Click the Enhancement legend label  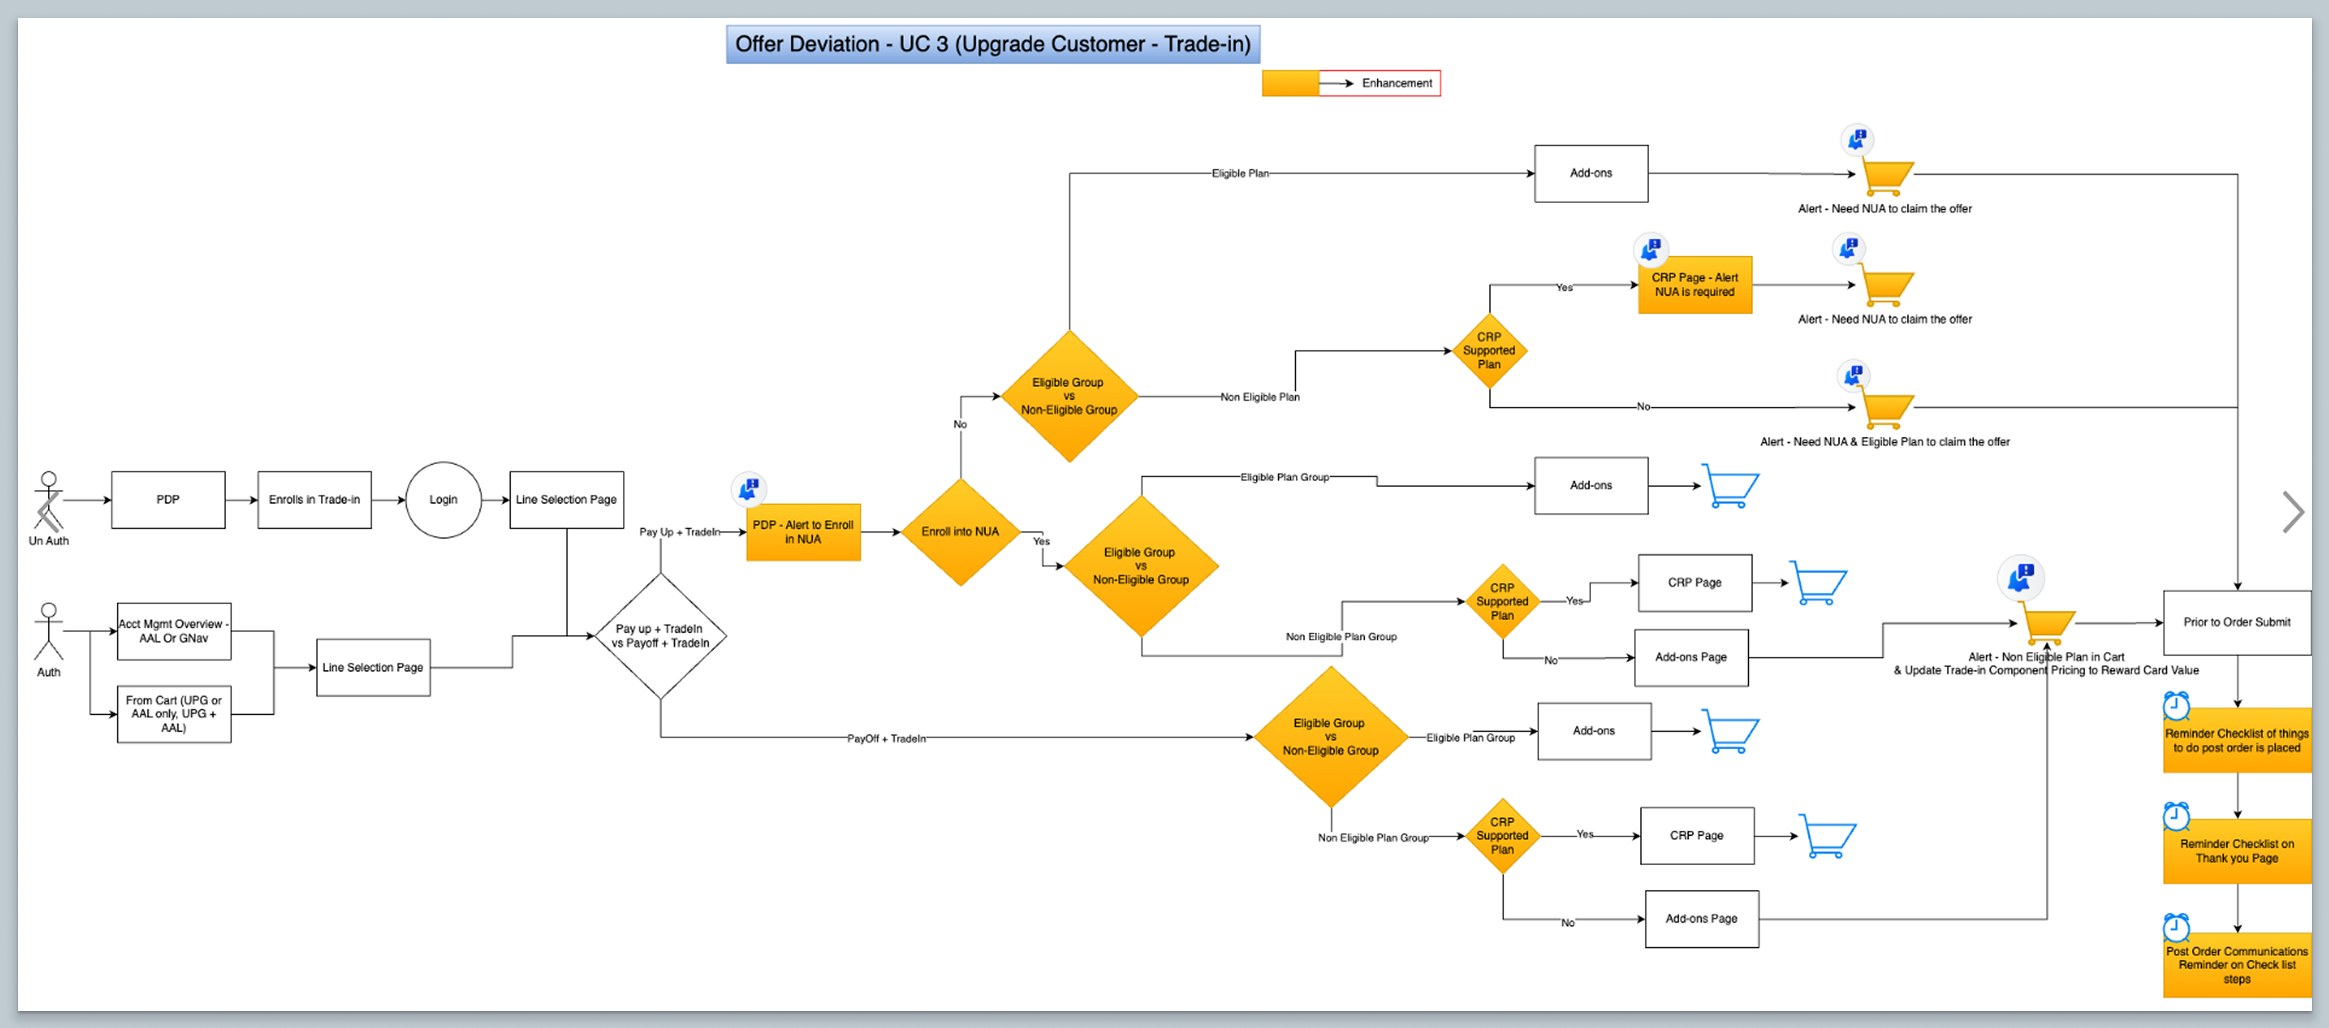pyautogui.click(x=1397, y=83)
